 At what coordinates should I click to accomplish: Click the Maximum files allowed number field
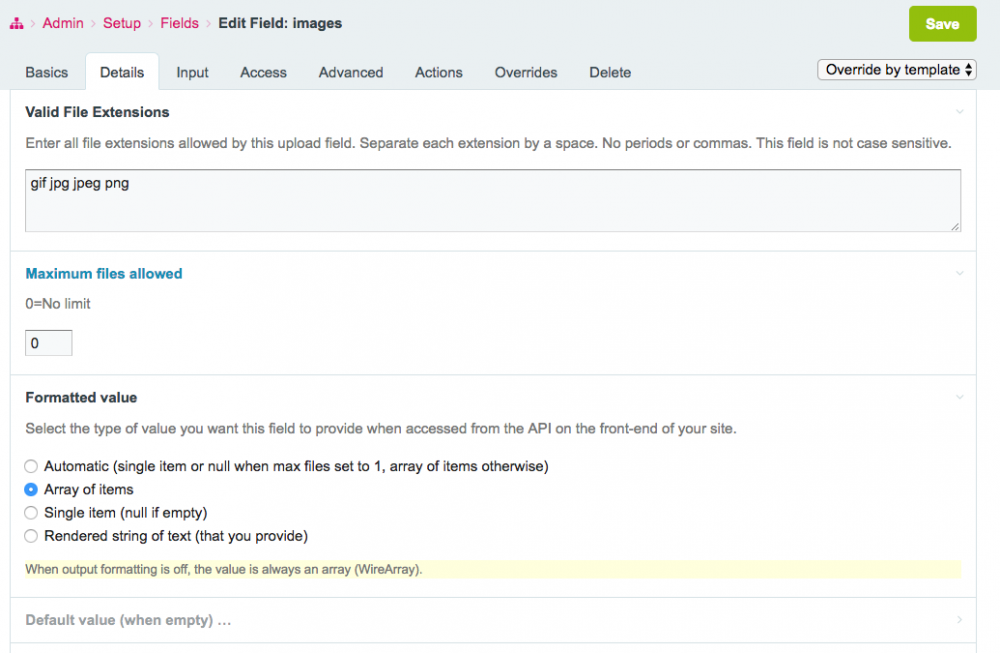coord(48,343)
